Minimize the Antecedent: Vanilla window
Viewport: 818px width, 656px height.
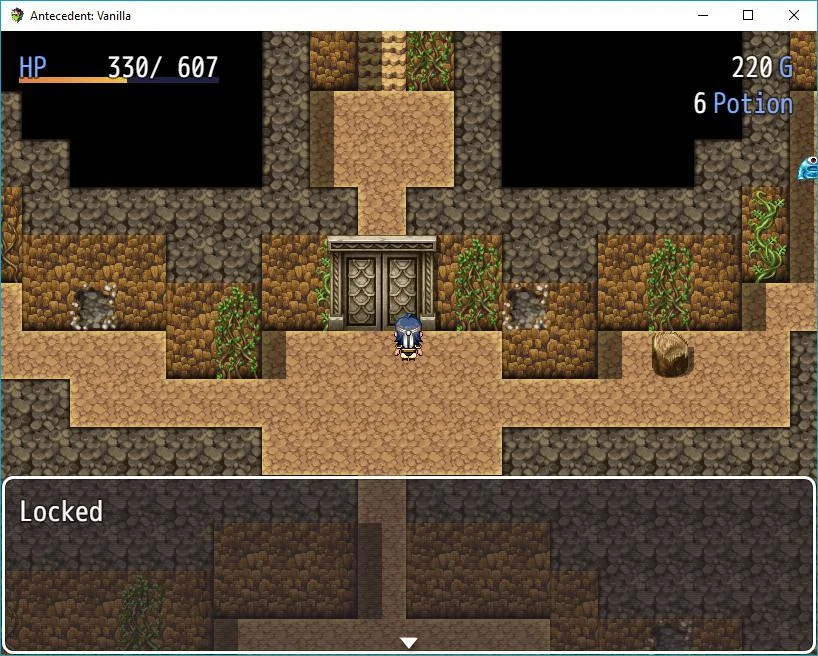[703, 15]
